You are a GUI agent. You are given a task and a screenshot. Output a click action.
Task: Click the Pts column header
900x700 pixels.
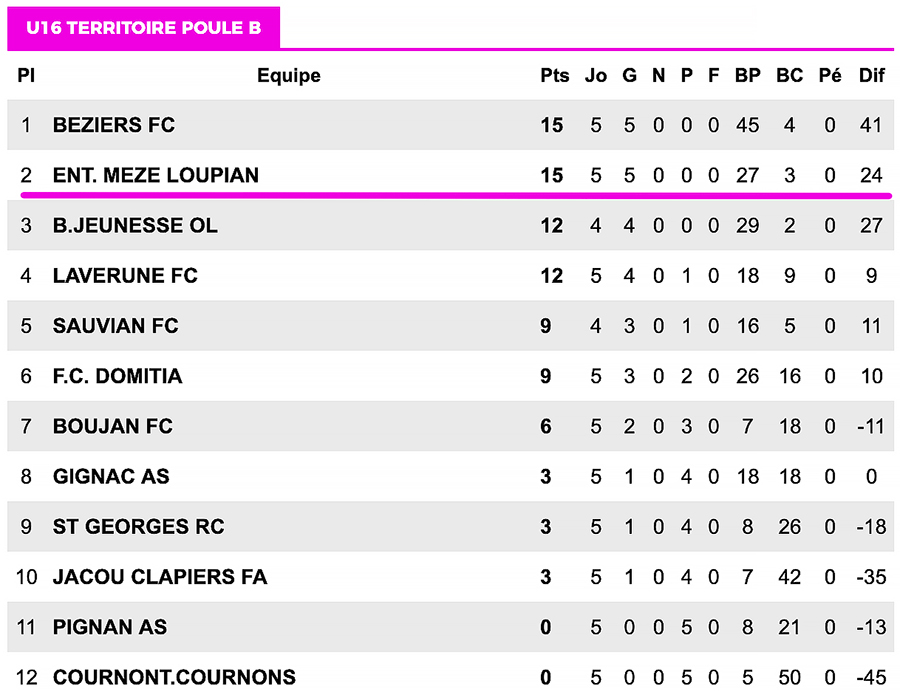tap(554, 75)
